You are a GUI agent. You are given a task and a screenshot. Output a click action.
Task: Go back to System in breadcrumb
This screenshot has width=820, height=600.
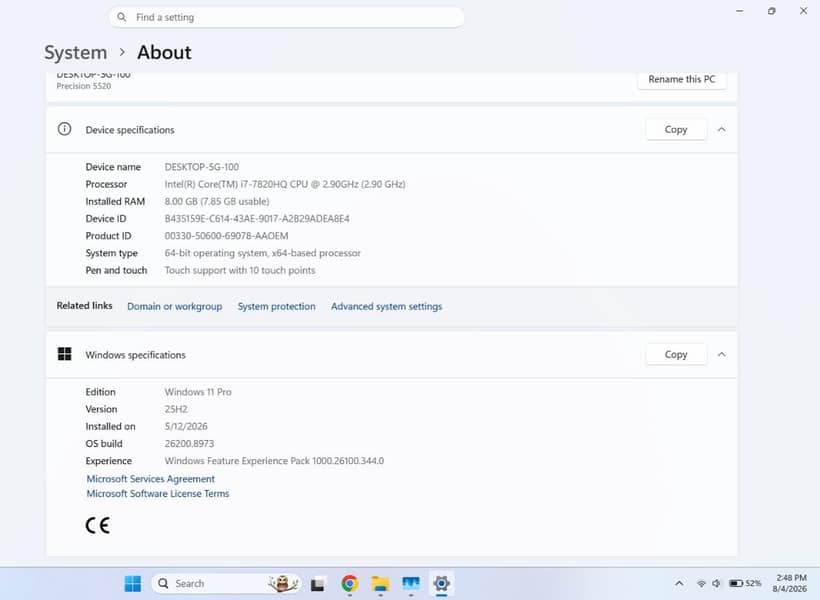75,52
